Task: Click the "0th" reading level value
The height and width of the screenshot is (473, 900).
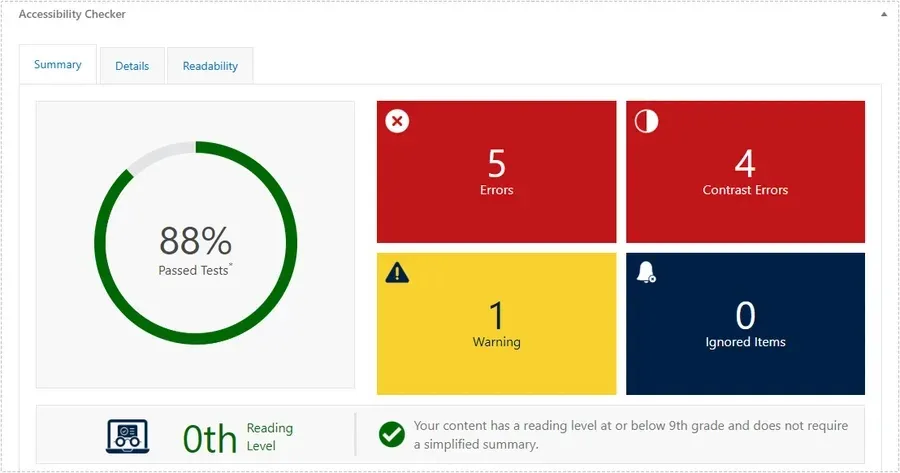Action: point(210,440)
